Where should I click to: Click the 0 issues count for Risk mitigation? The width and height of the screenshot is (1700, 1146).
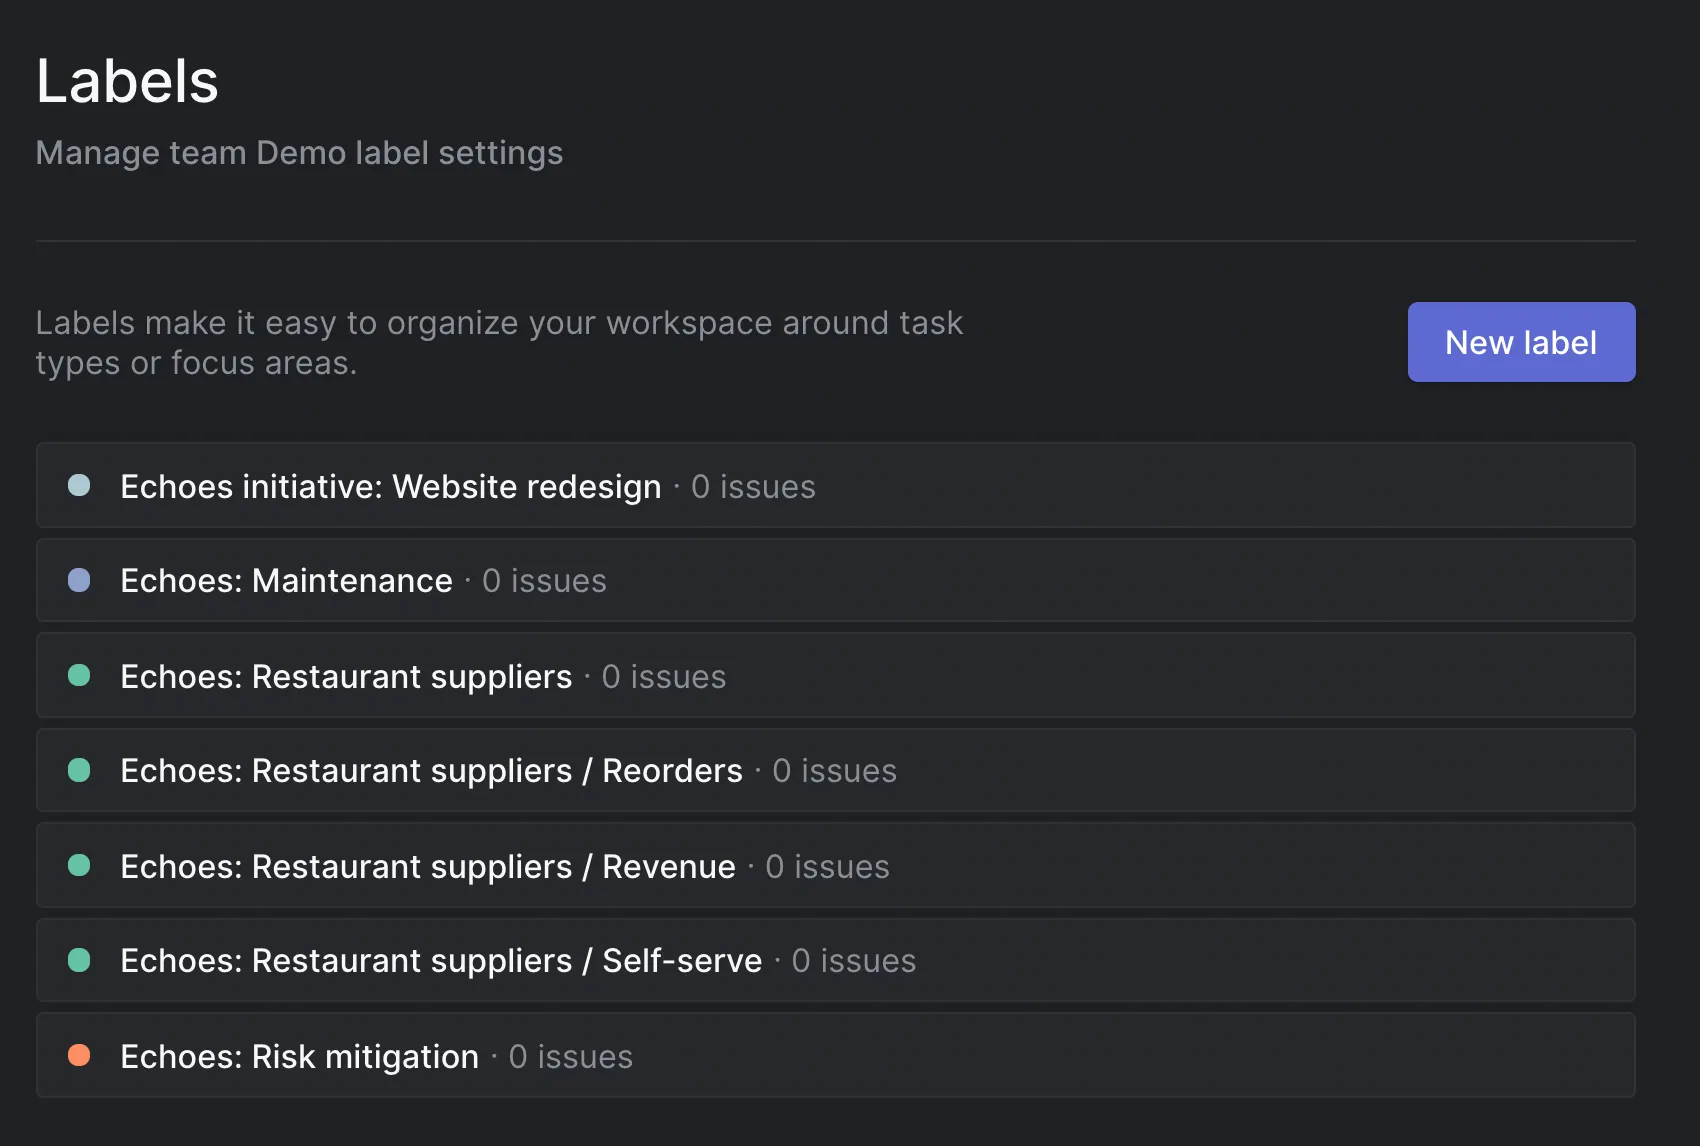[x=570, y=1056]
